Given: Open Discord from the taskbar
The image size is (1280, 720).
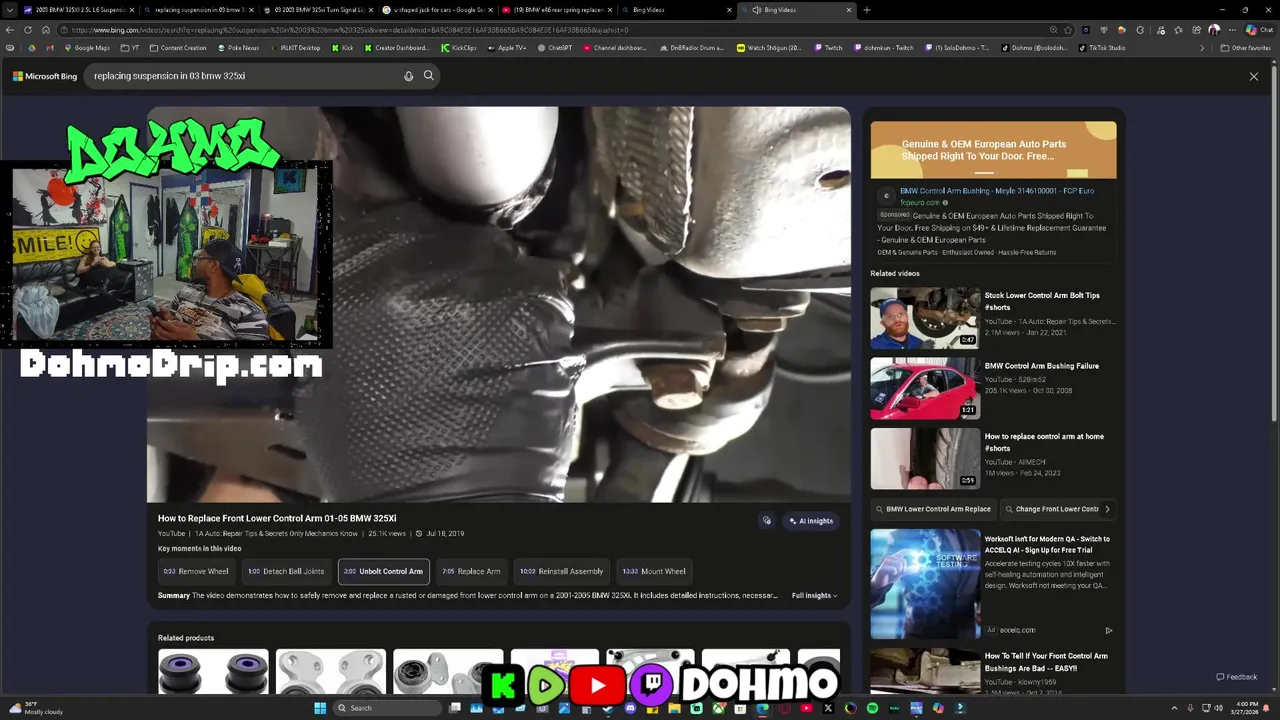Looking at the screenshot, I should point(630,708).
